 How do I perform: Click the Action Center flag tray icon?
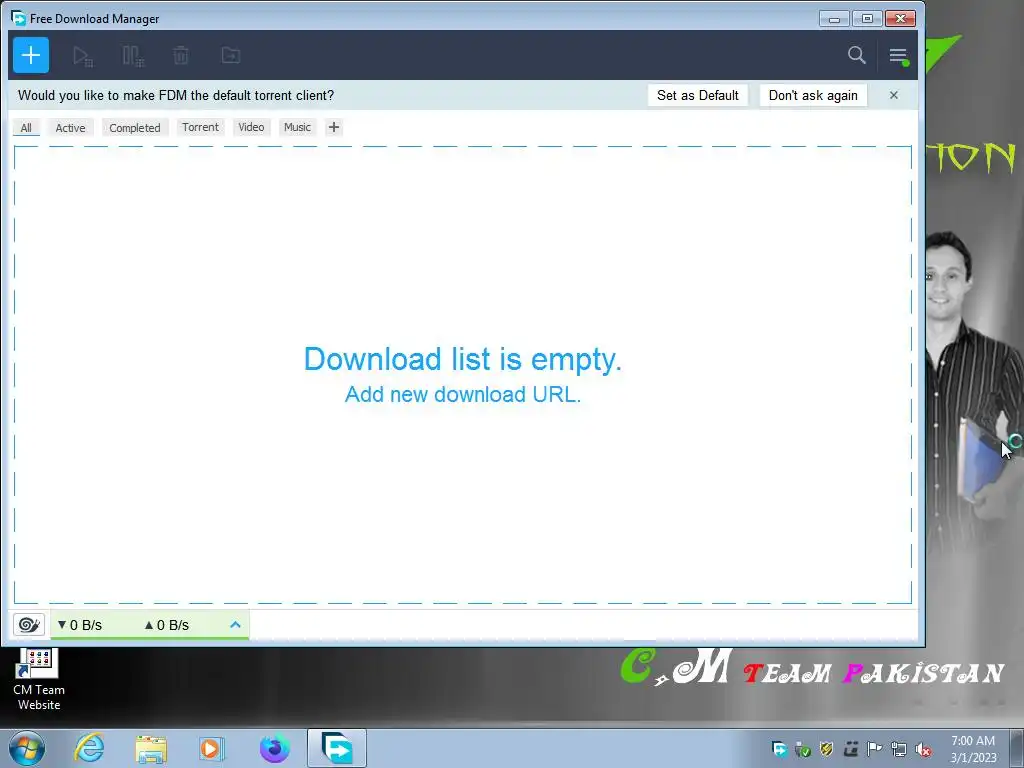pyautogui.click(x=874, y=749)
